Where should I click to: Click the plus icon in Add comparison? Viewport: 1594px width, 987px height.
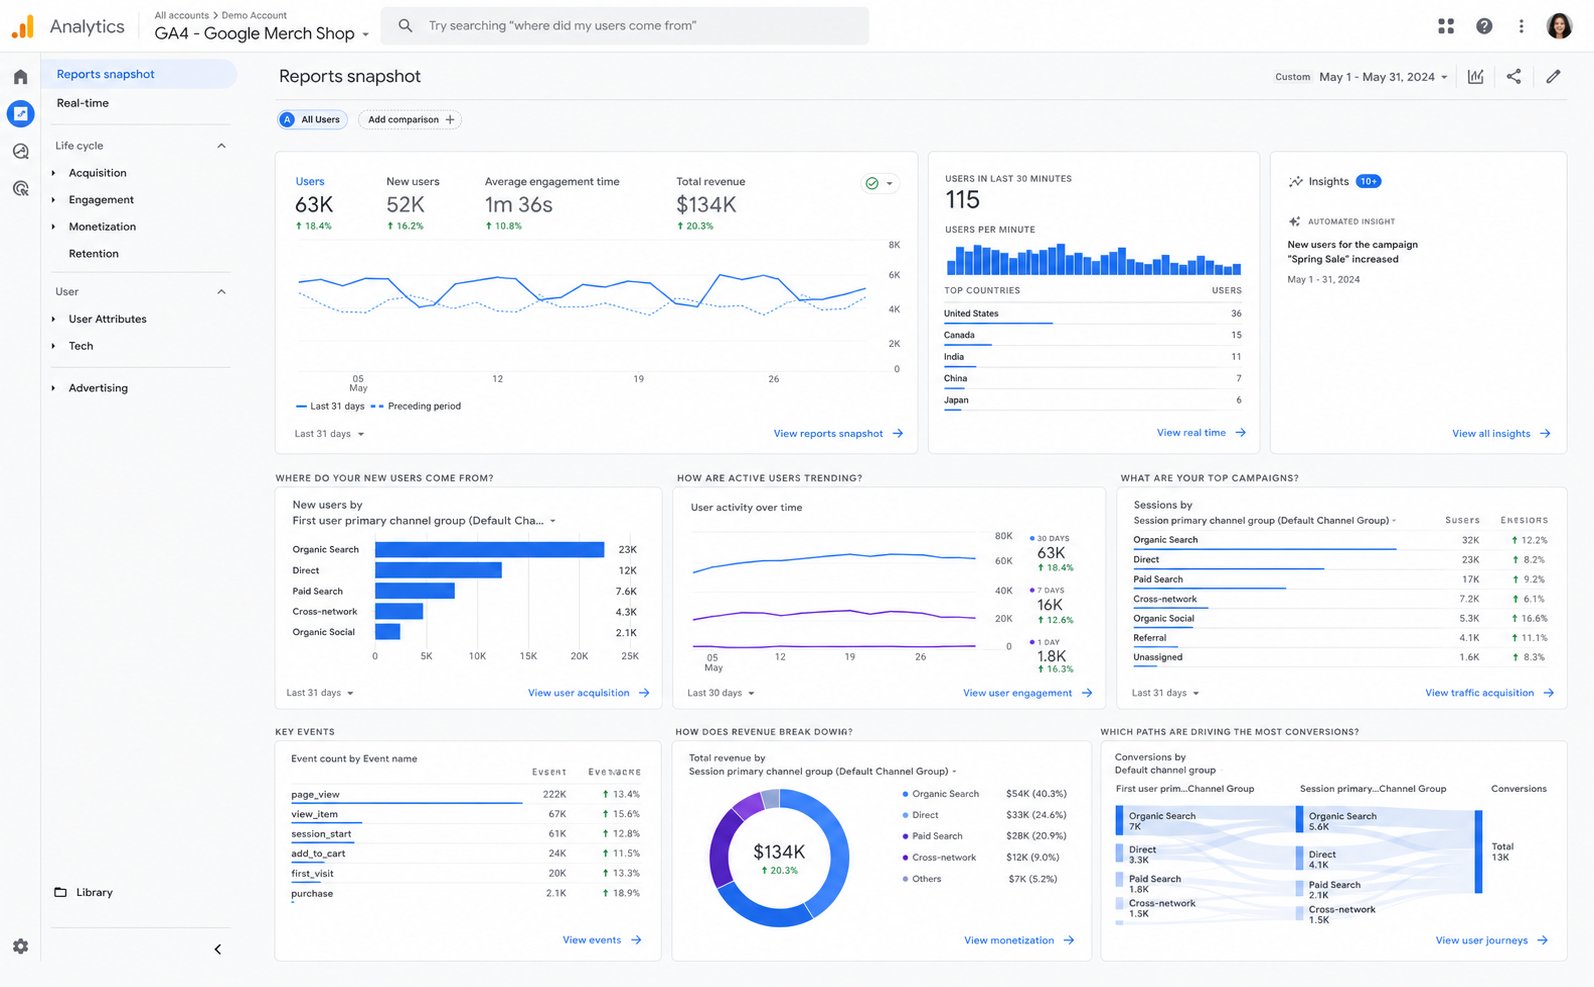450,120
